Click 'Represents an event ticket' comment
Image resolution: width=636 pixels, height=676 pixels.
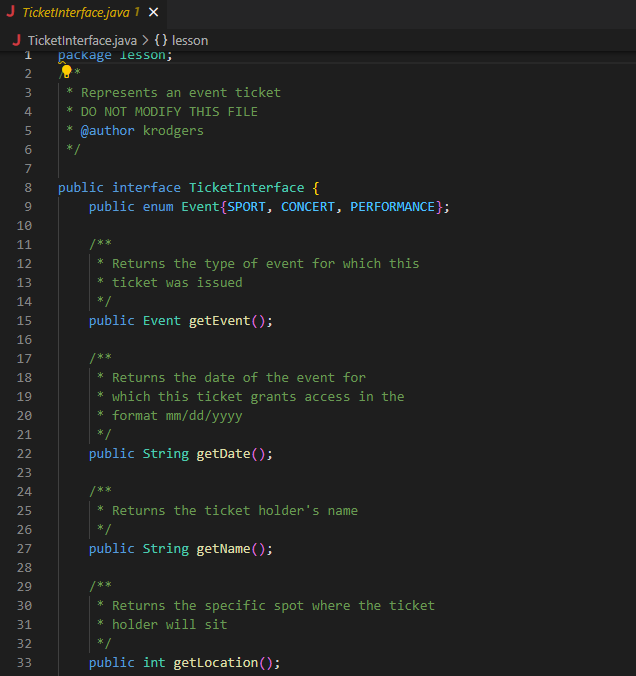pos(181,93)
